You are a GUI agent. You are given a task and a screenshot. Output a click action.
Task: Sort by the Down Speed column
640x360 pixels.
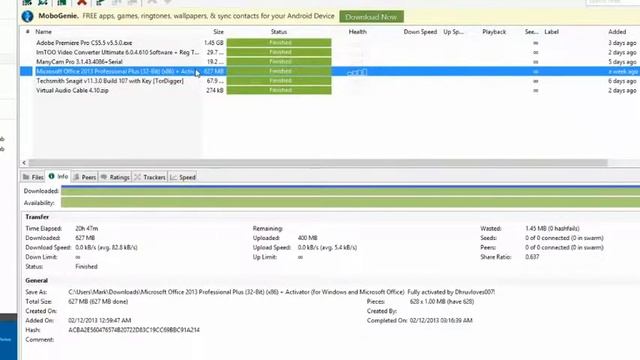point(420,32)
